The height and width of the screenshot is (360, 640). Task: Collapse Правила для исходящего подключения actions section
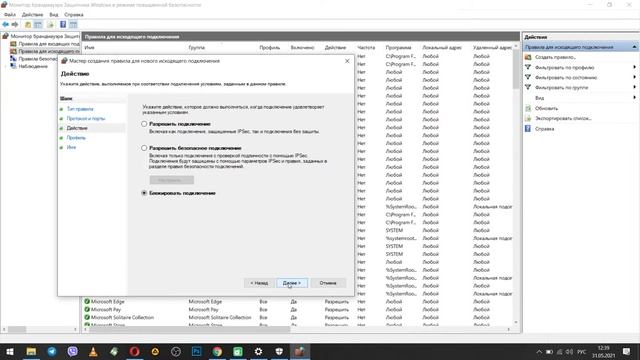[634, 47]
